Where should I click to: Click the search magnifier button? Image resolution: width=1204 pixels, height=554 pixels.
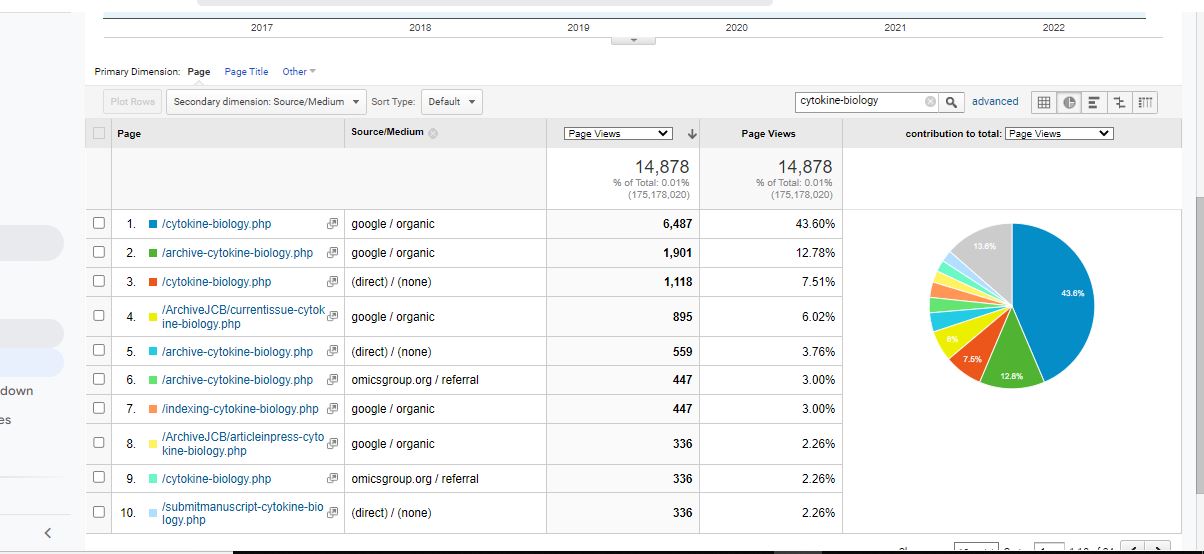[x=953, y=102]
